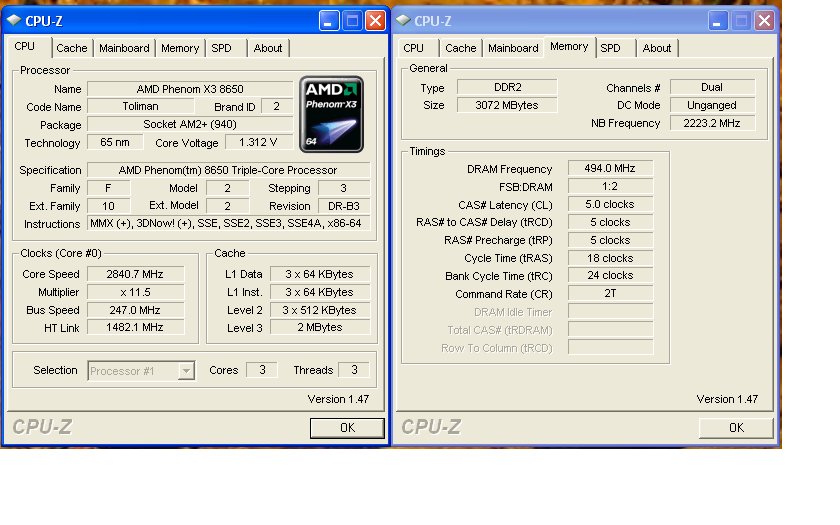840x525 pixels.
Task: Minimize the left CPU-Z window
Action: (329, 21)
